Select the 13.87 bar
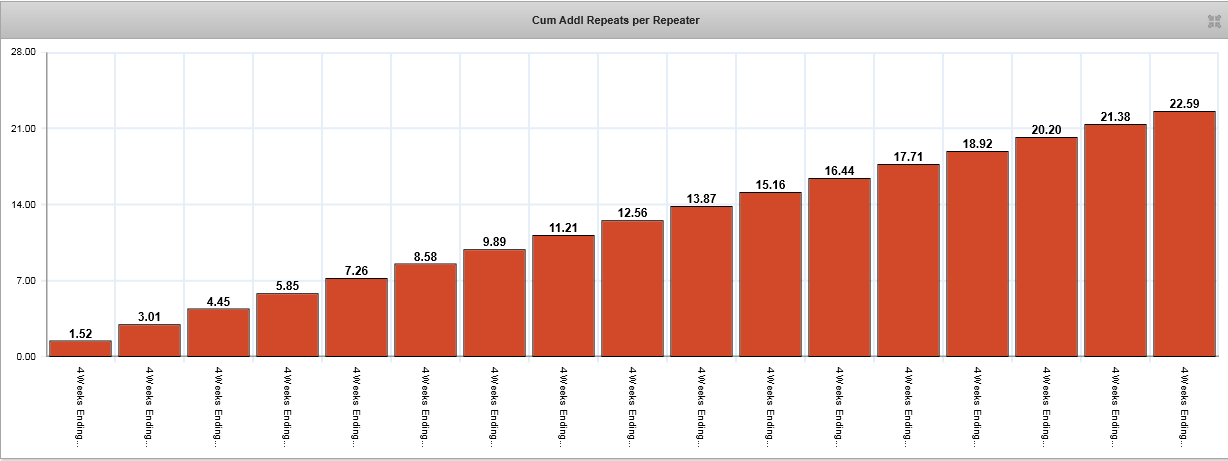1228x461 pixels. 701,281
